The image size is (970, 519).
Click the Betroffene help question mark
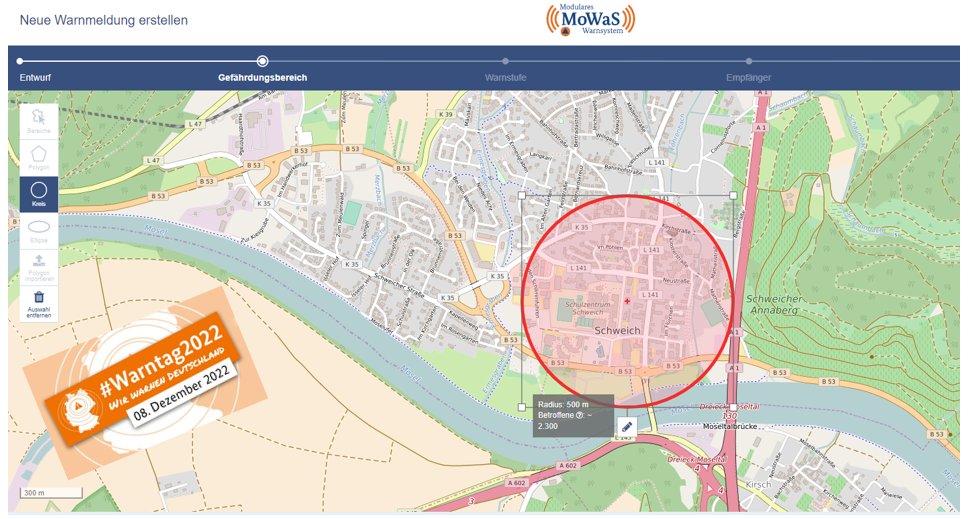580,416
